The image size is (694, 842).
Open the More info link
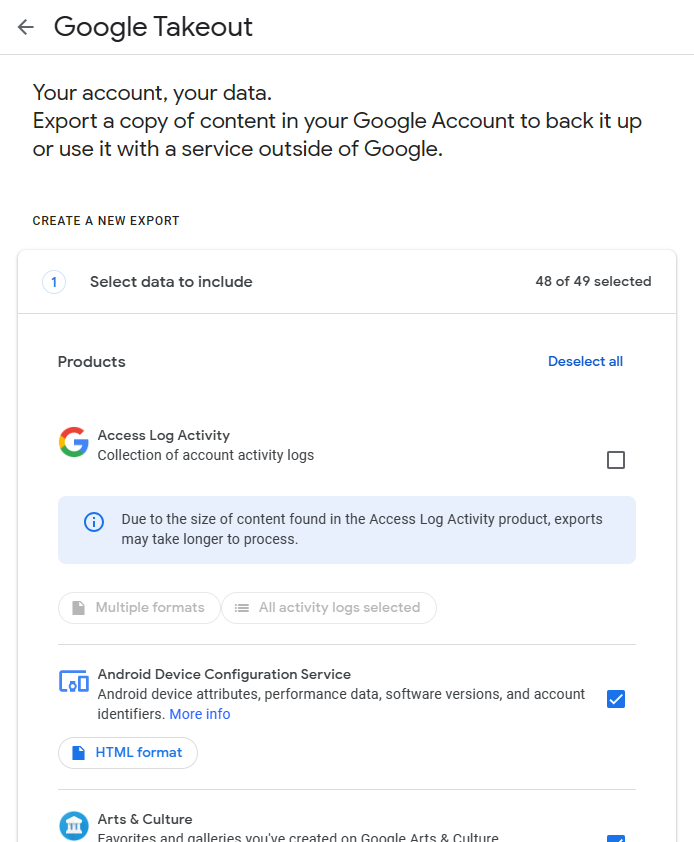[200, 714]
